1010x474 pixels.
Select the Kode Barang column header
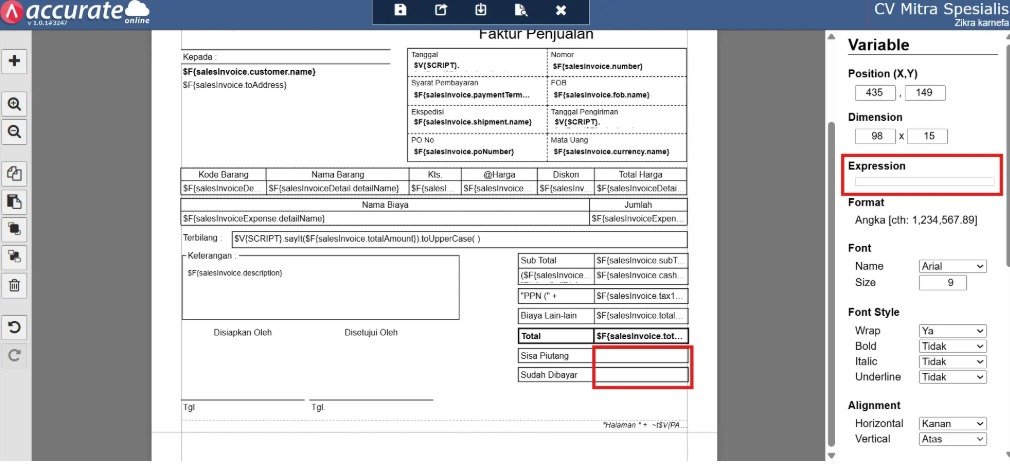223,175
